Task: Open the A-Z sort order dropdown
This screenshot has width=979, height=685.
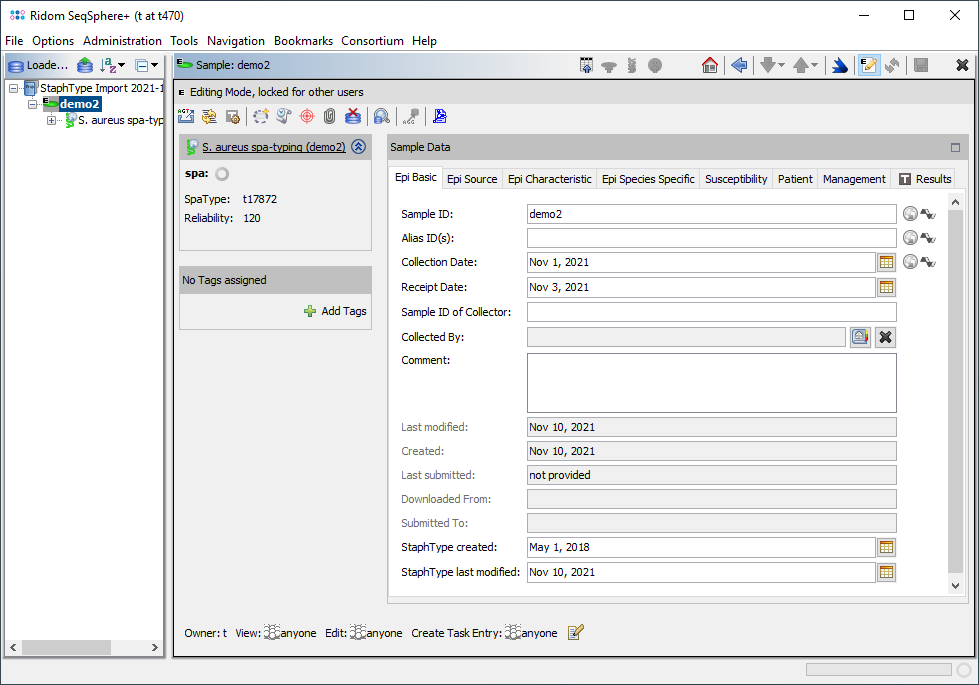Action: [113, 65]
